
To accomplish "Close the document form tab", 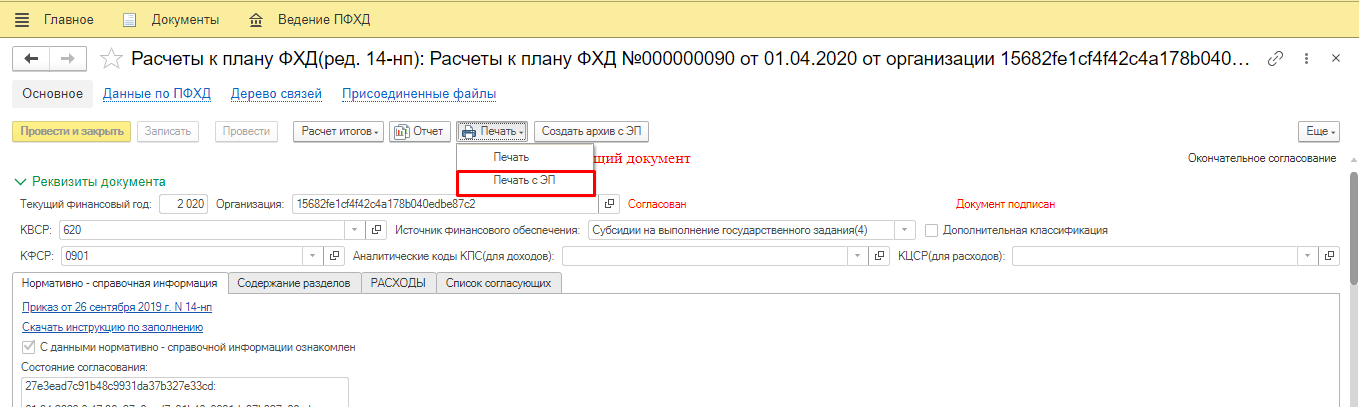I will [1336, 59].
